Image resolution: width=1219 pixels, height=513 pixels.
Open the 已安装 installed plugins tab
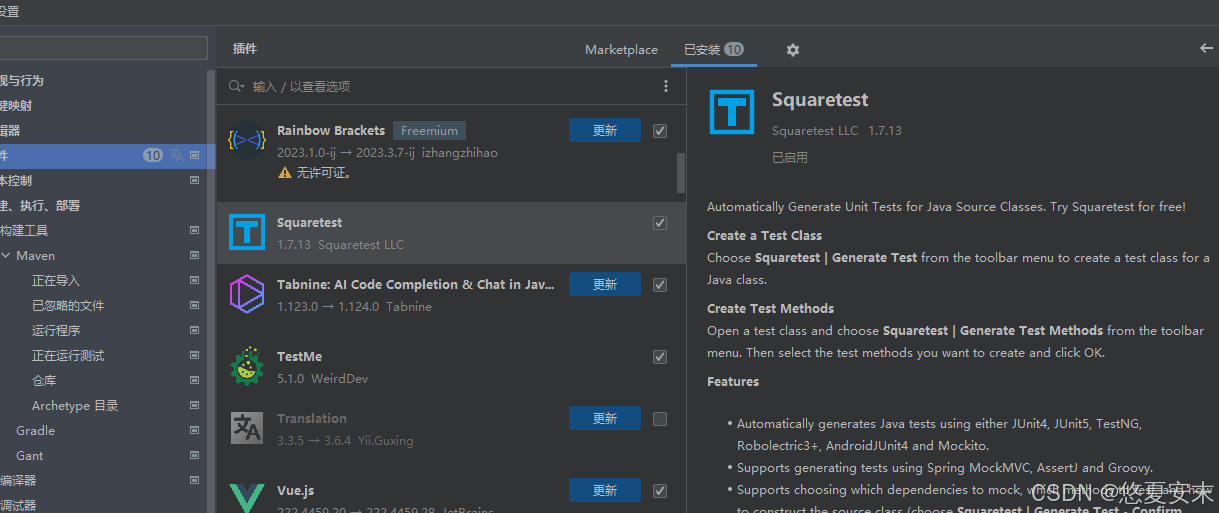tap(713, 49)
